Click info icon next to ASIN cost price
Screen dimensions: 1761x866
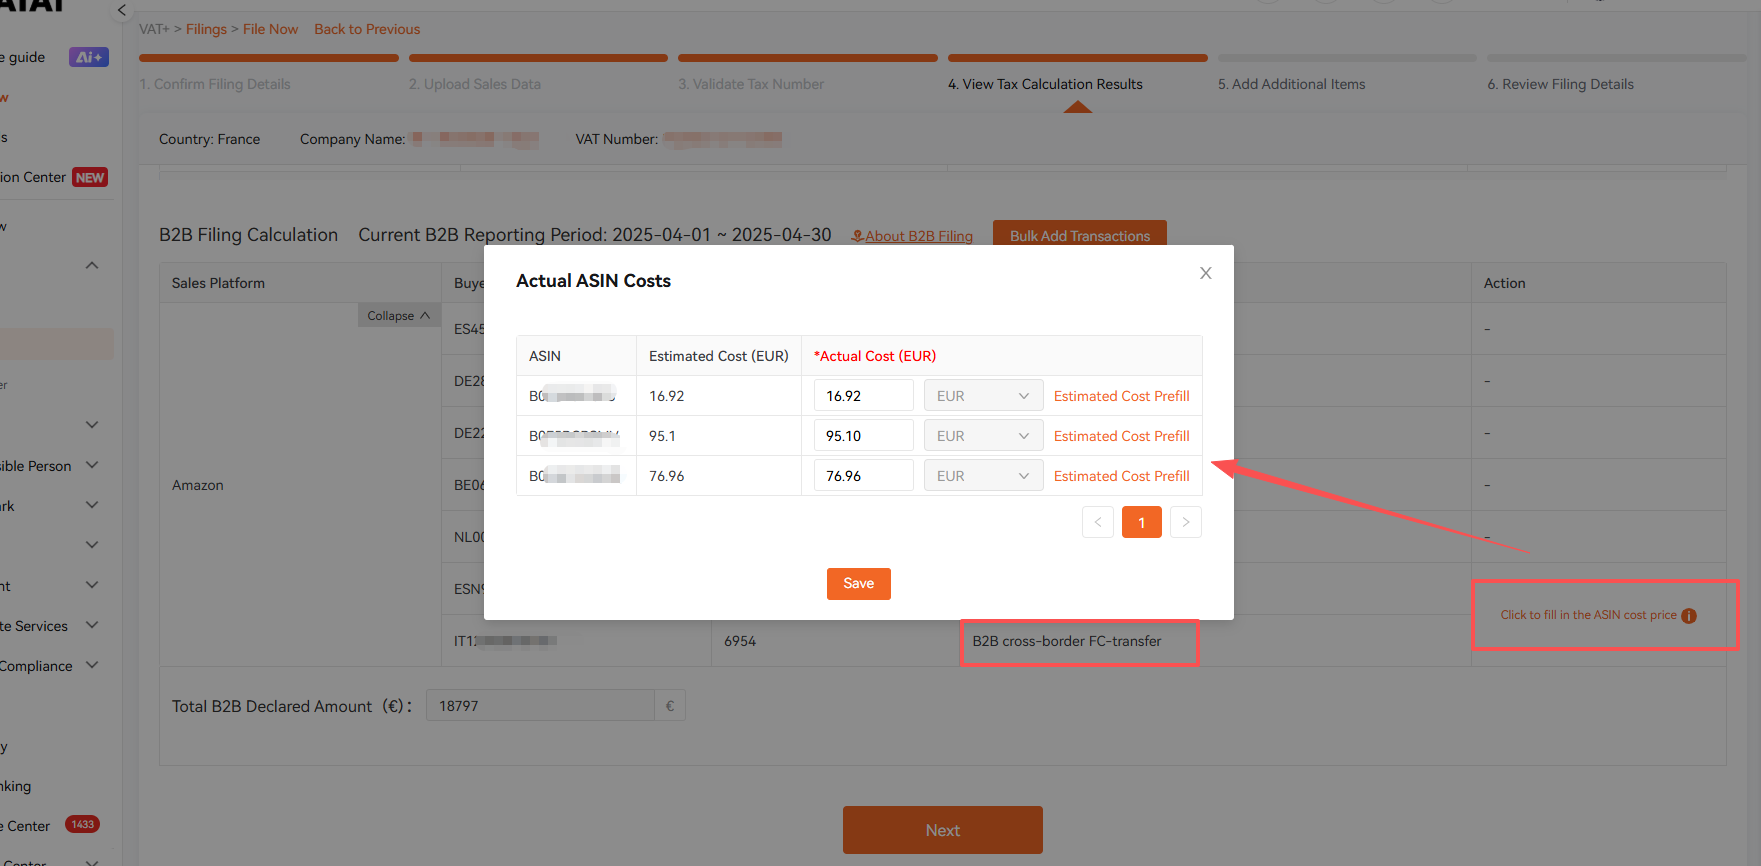click(x=1689, y=616)
